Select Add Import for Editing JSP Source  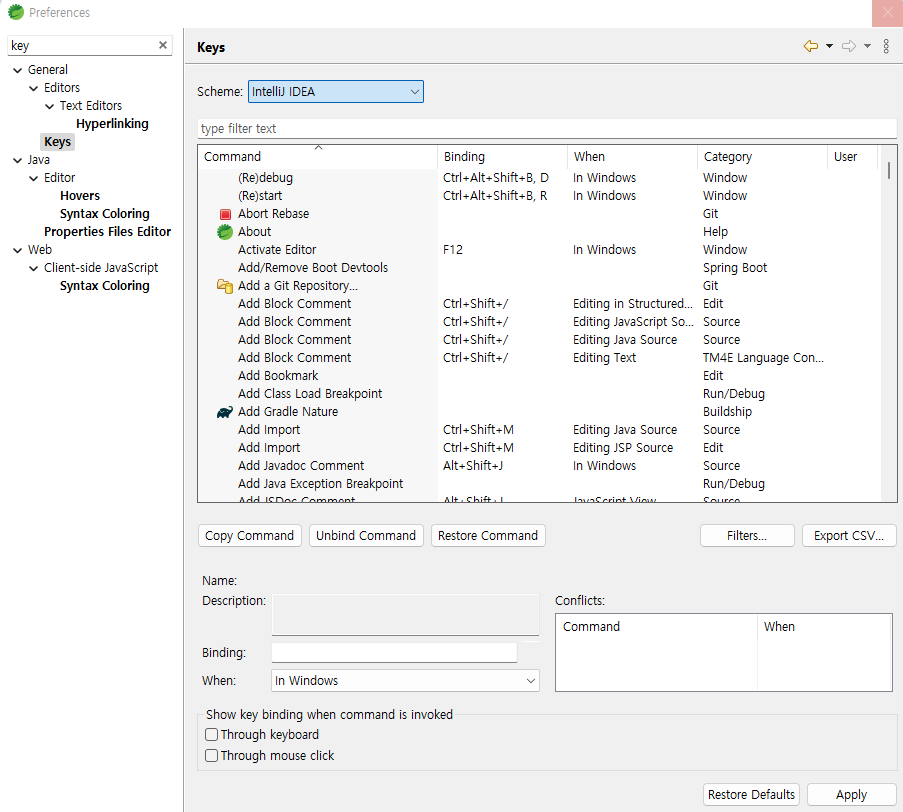coord(539,448)
